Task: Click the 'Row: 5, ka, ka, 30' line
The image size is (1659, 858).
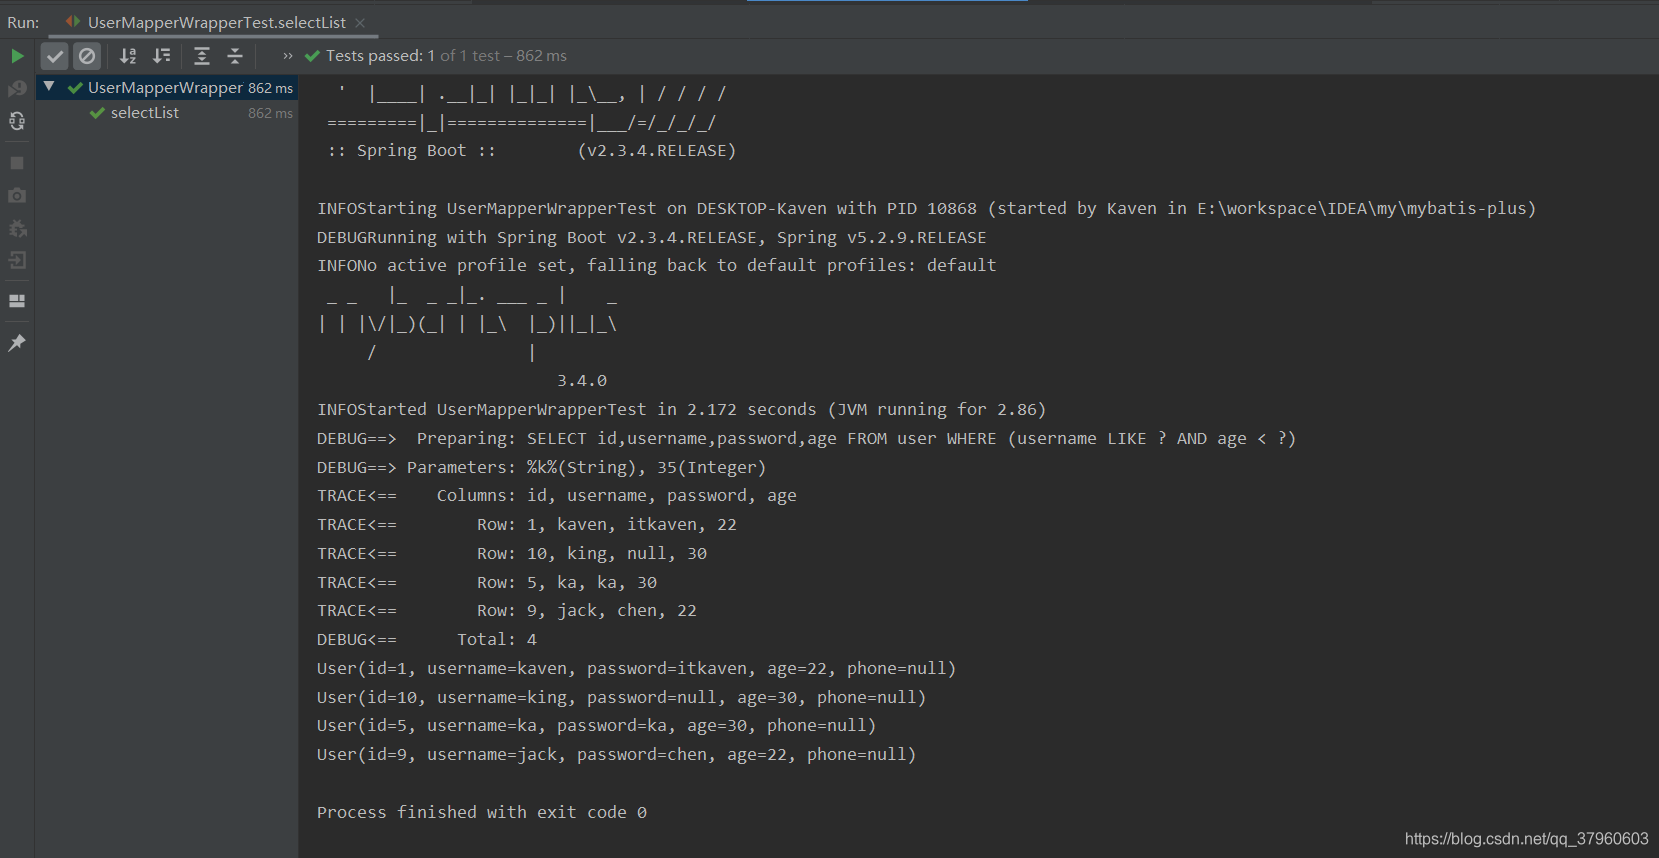Action: coord(487,582)
